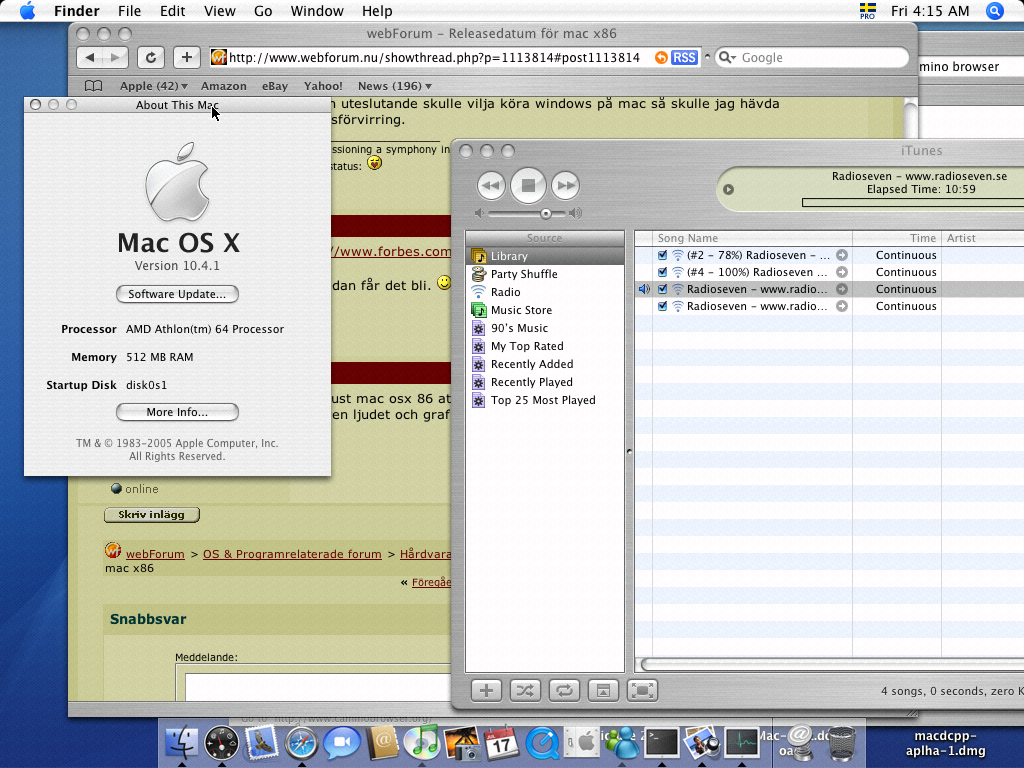This screenshot has width=1024, height=768.
Task: Open iChat from the Dock
Action: pyautogui.click(x=342, y=743)
